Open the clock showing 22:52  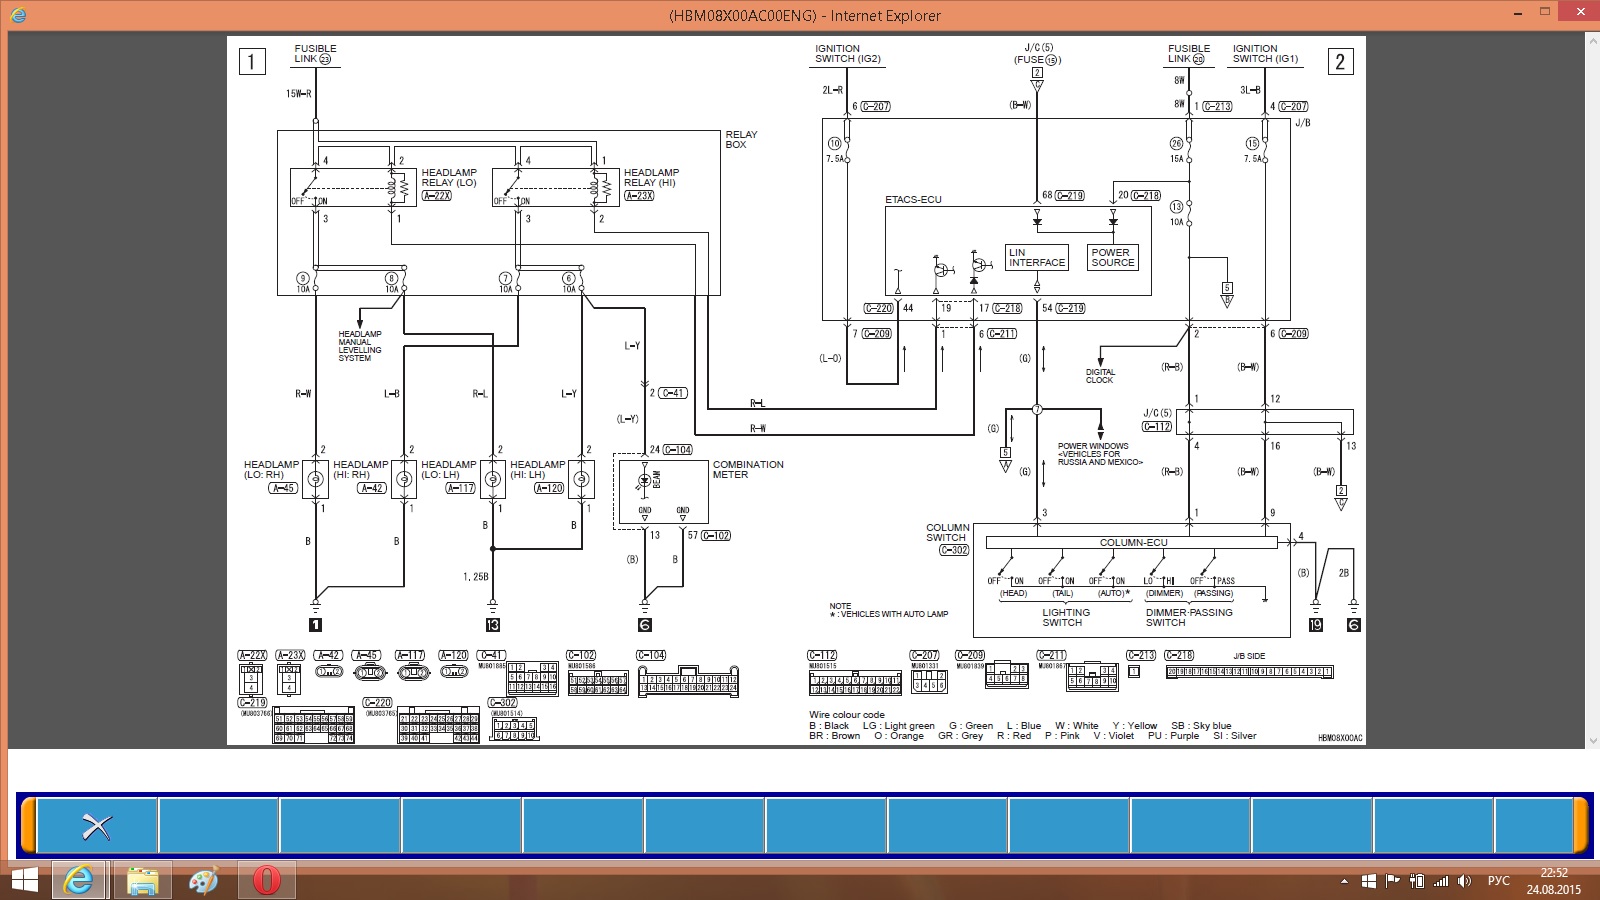point(1553,881)
